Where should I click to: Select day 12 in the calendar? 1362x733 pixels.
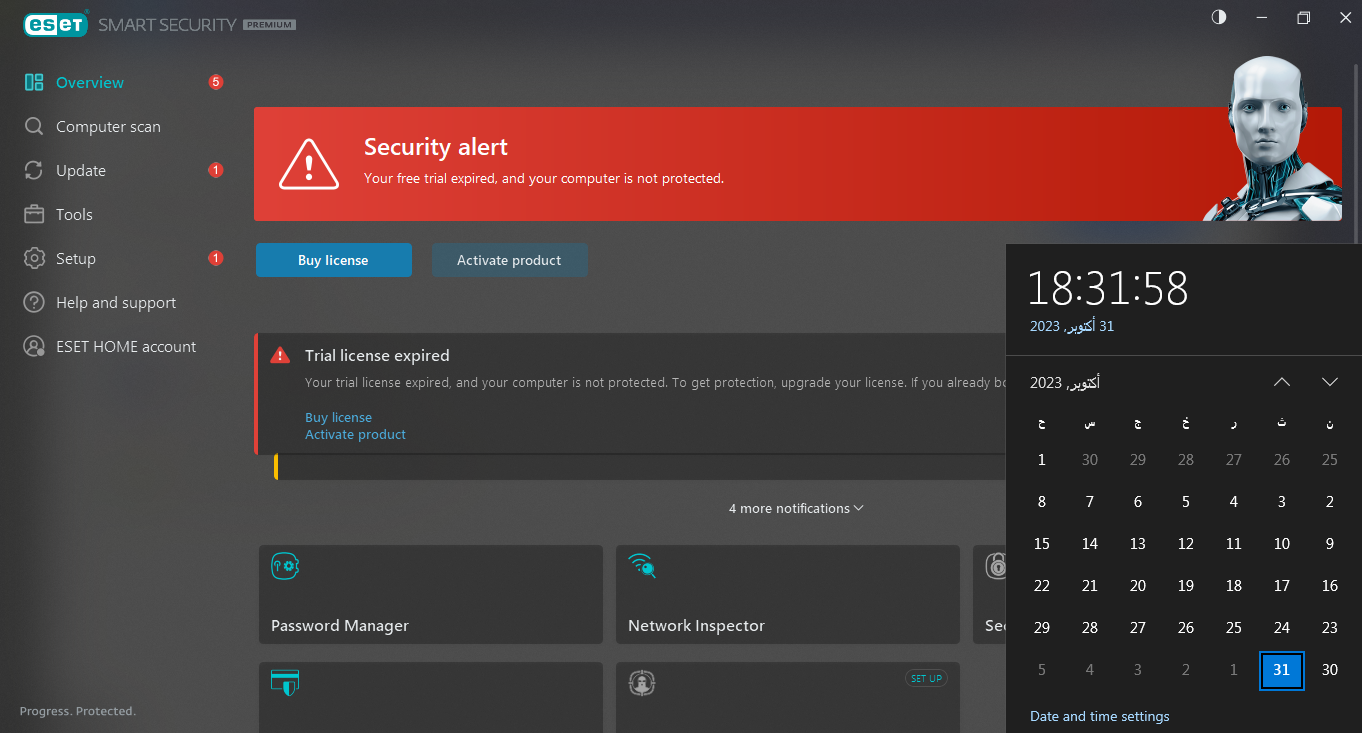[x=1186, y=544]
